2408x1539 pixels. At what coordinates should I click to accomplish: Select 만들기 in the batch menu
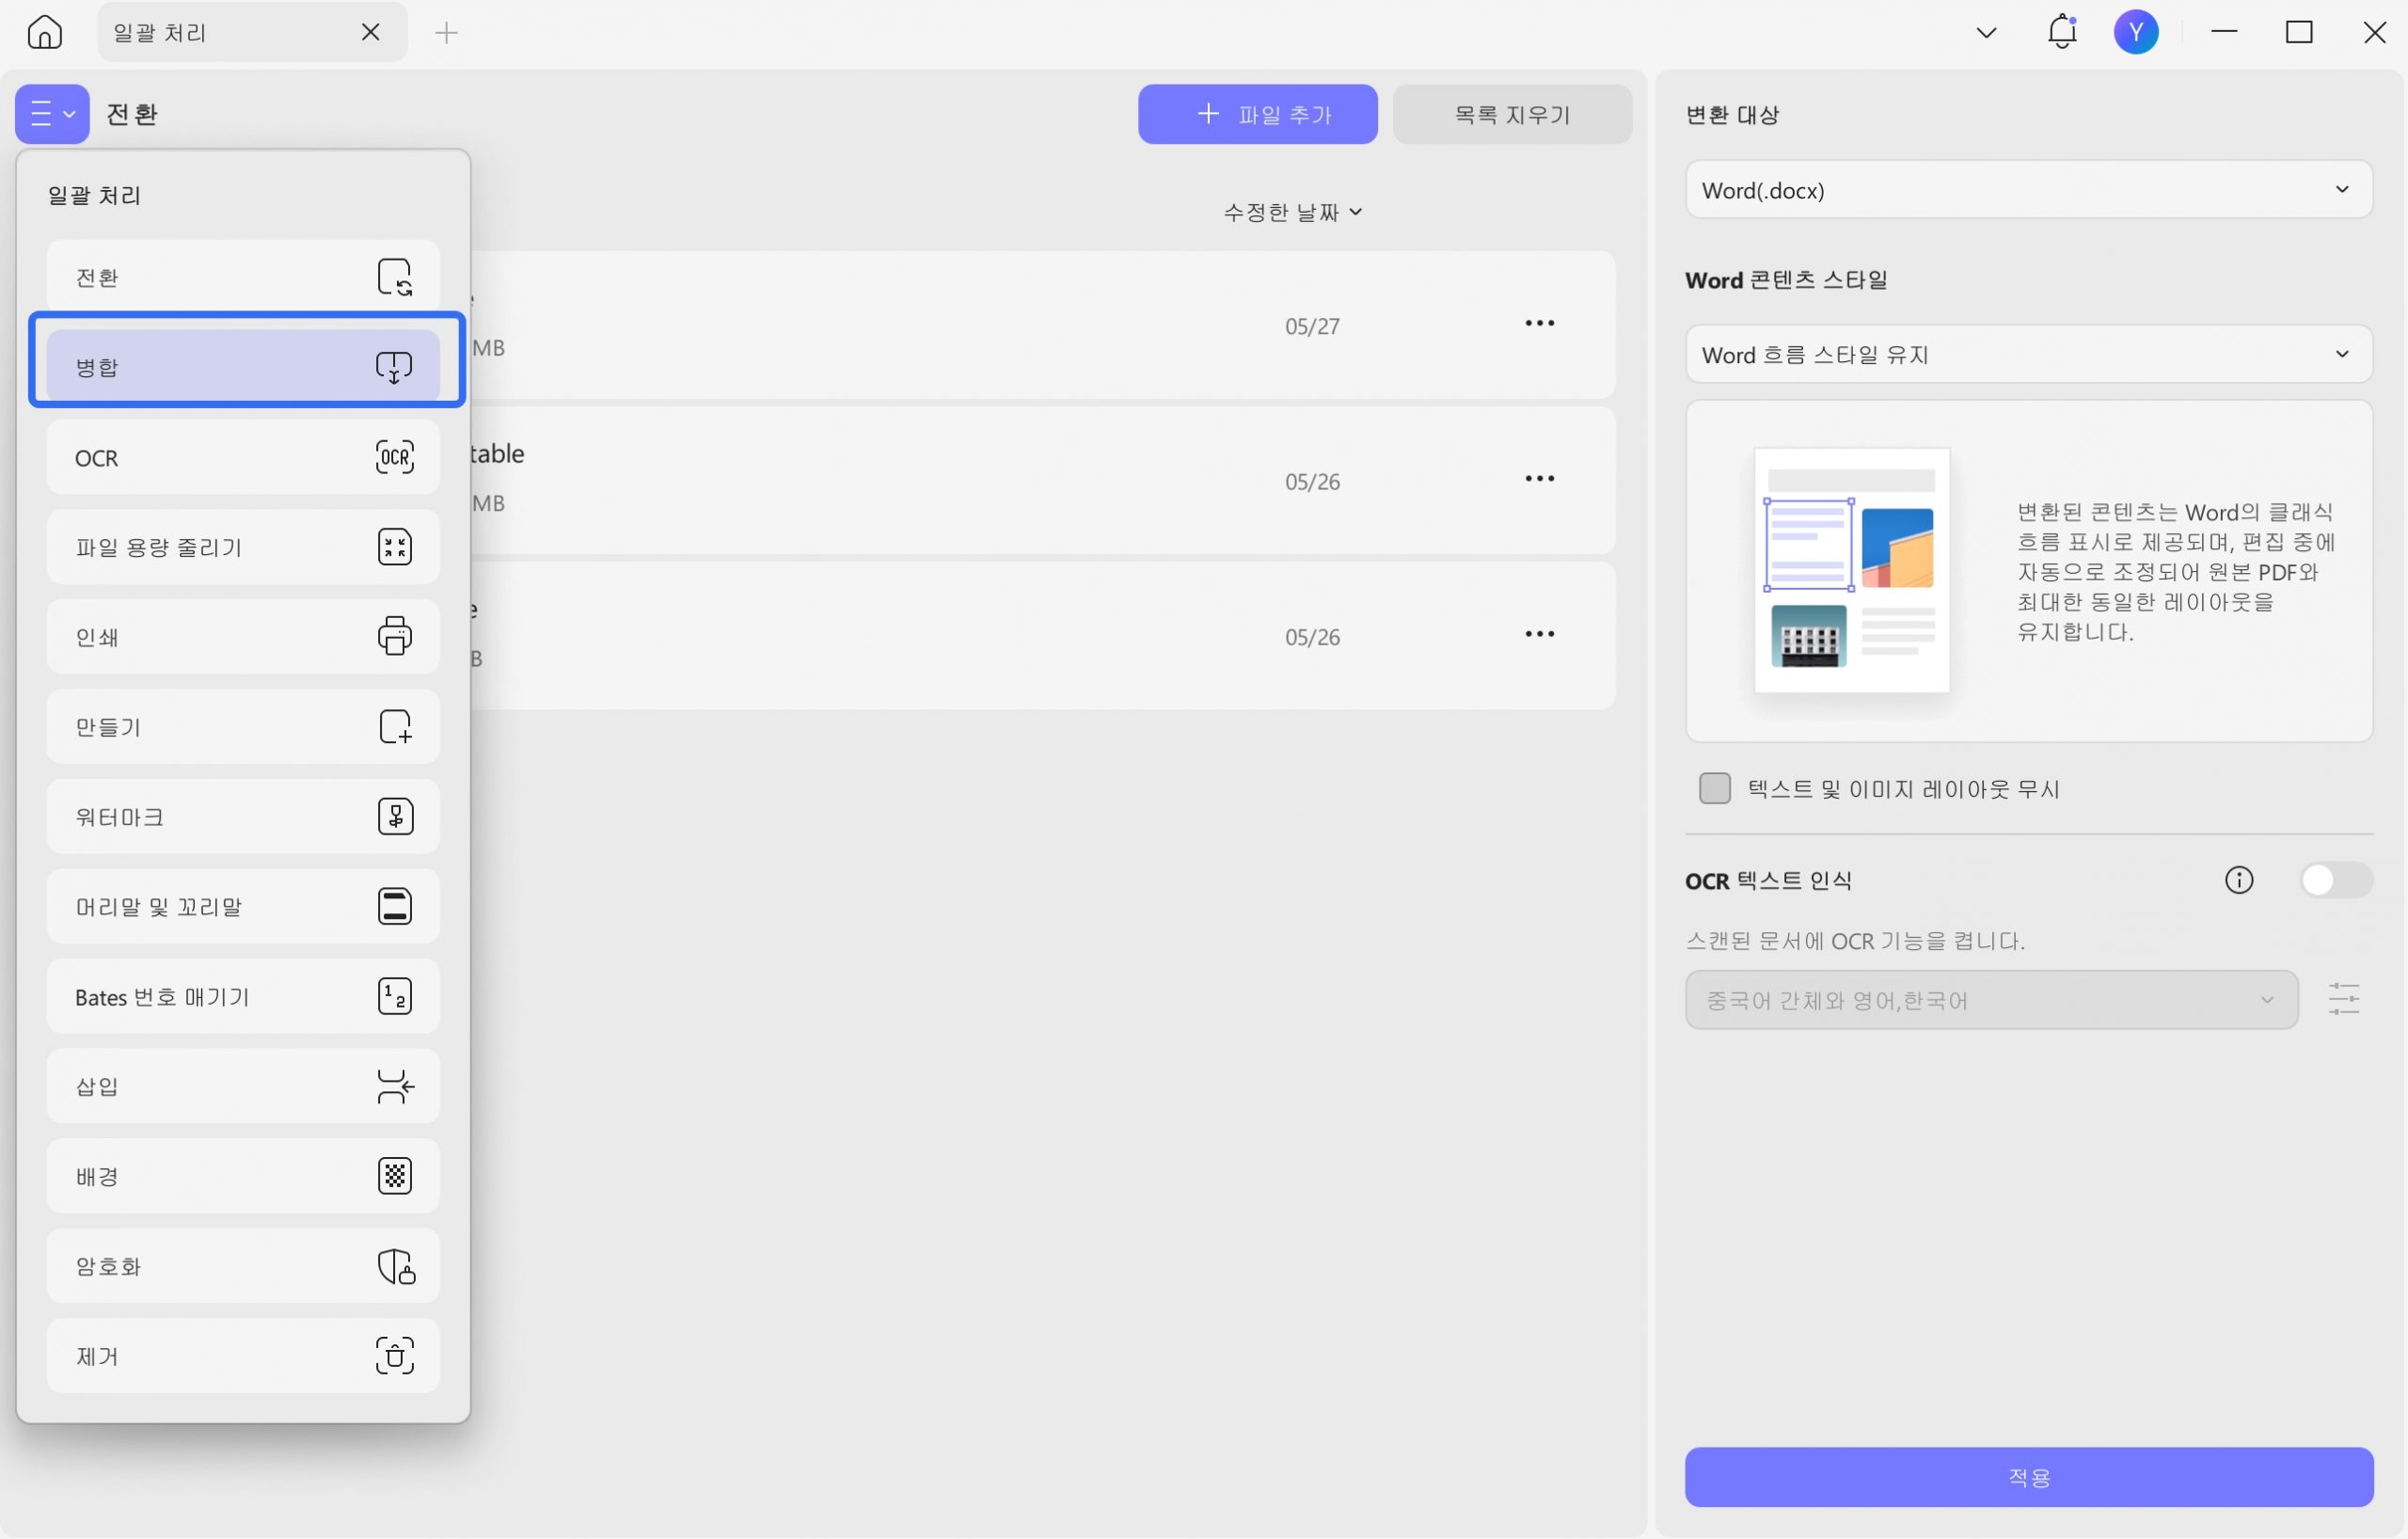[243, 727]
